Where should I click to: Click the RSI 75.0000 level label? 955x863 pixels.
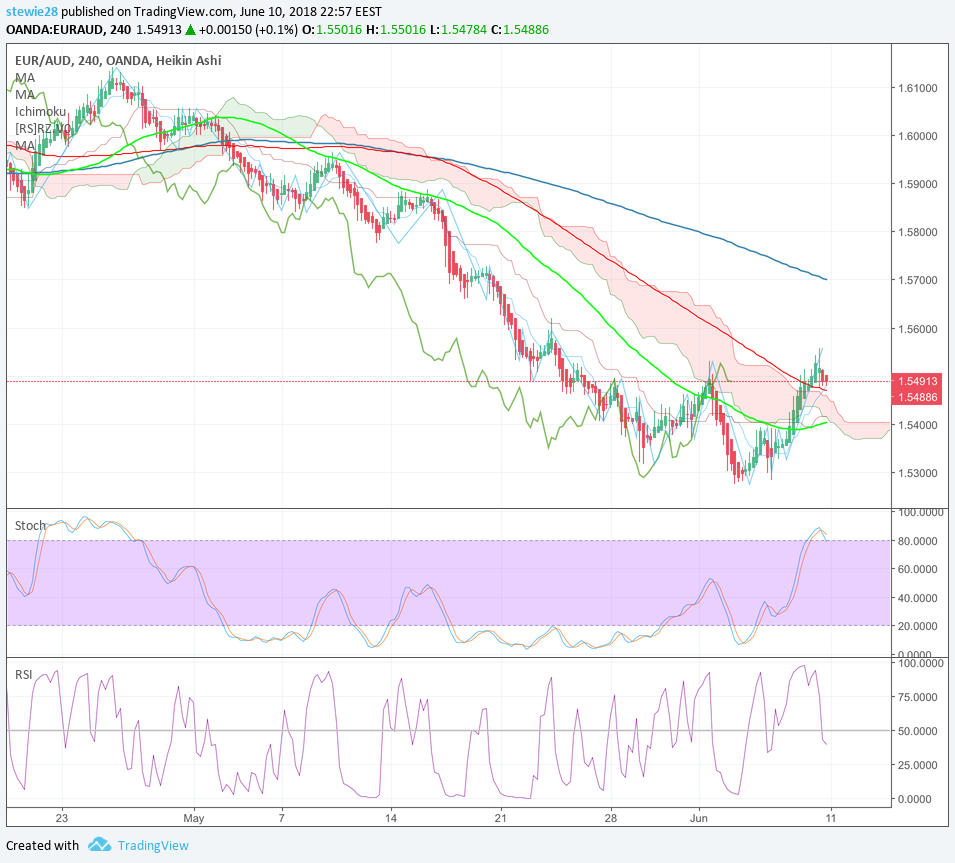(x=918, y=697)
